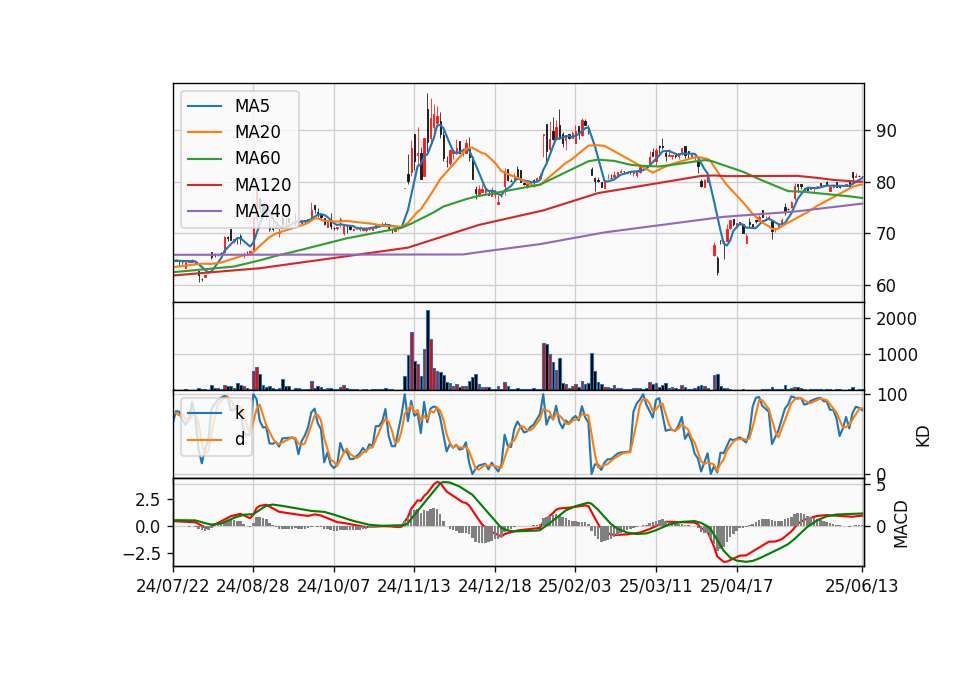Click the 25/03/11 date axis label
Screen dimensions: 960x690
656,586
